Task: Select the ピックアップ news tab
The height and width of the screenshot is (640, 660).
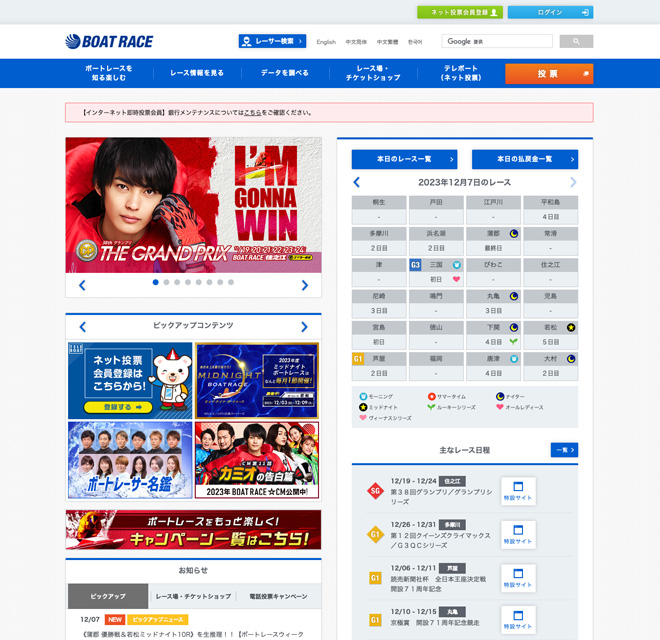Action: 108,596
